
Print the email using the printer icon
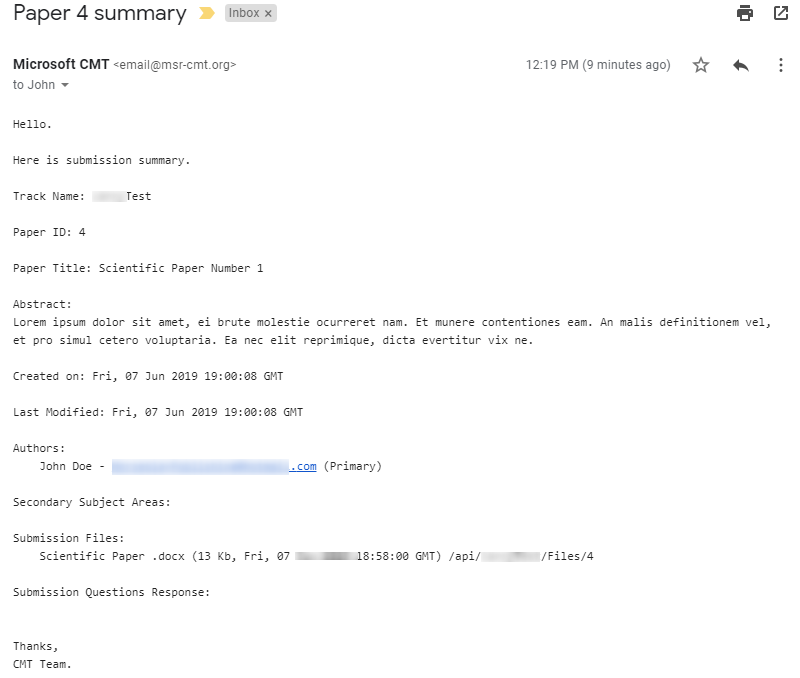click(744, 14)
